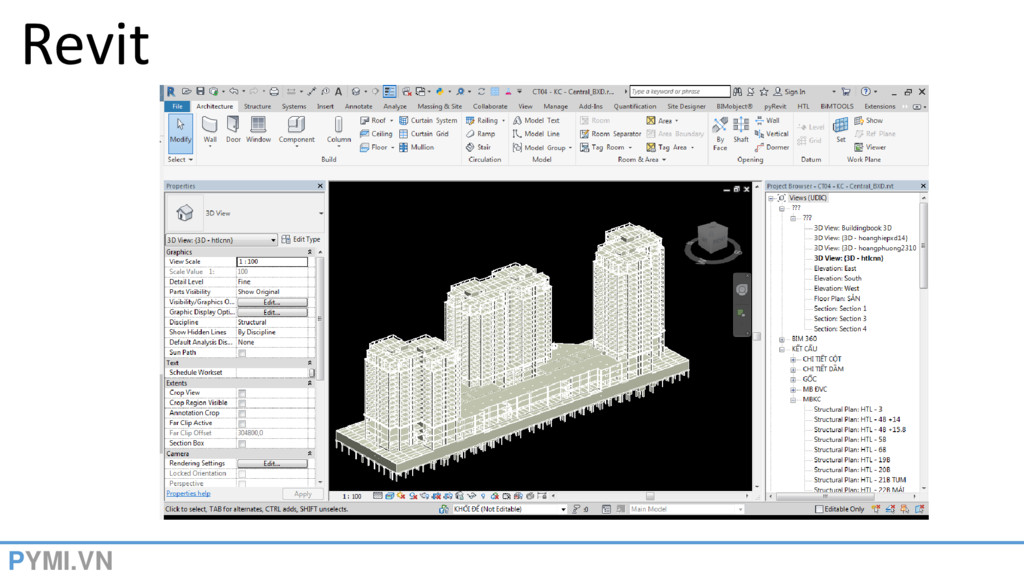Viewport: 1024px width, 576px height.
Task: Click the ViewCube in 3D view
Action: click(x=712, y=238)
